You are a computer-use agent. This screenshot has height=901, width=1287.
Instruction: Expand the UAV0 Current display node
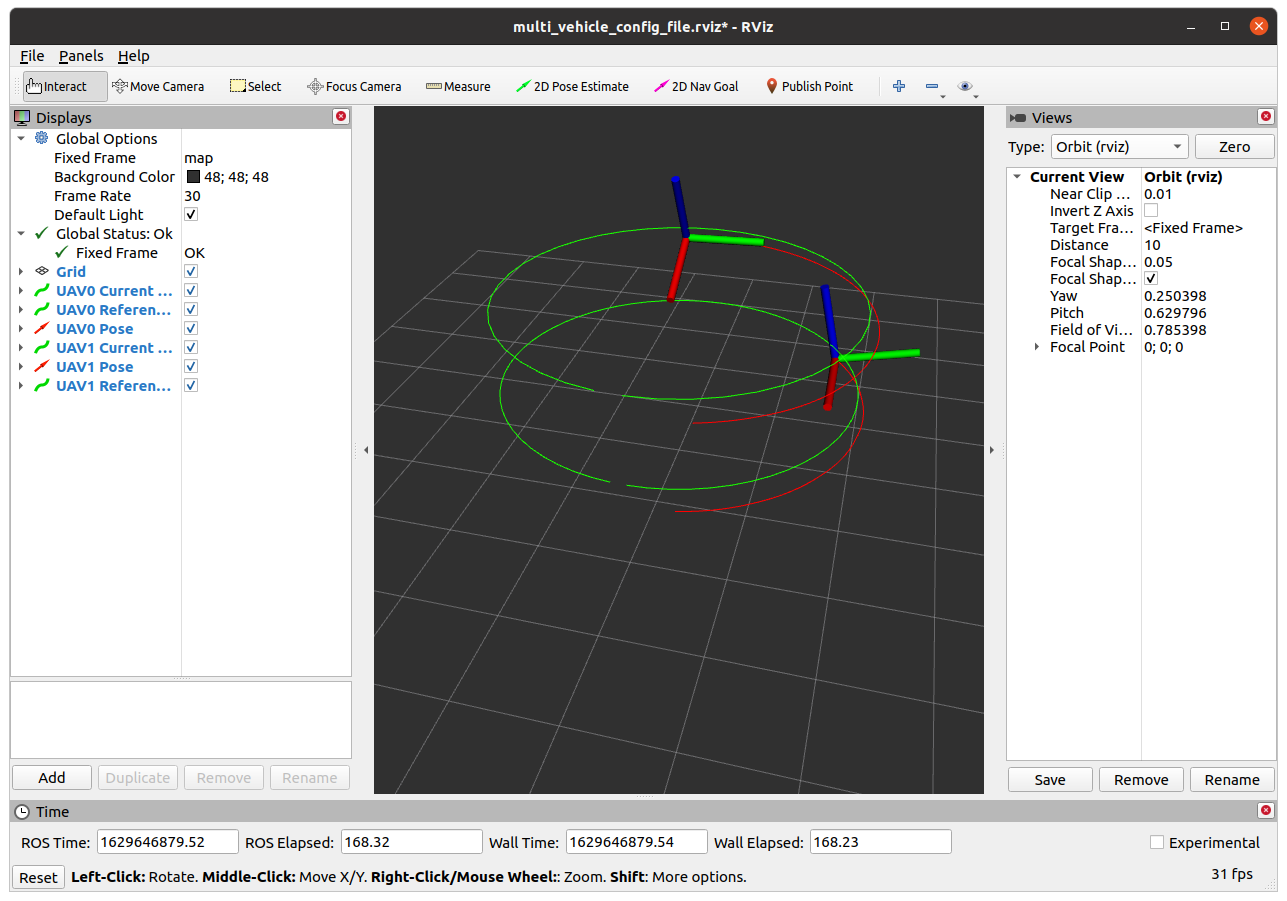click(21, 290)
